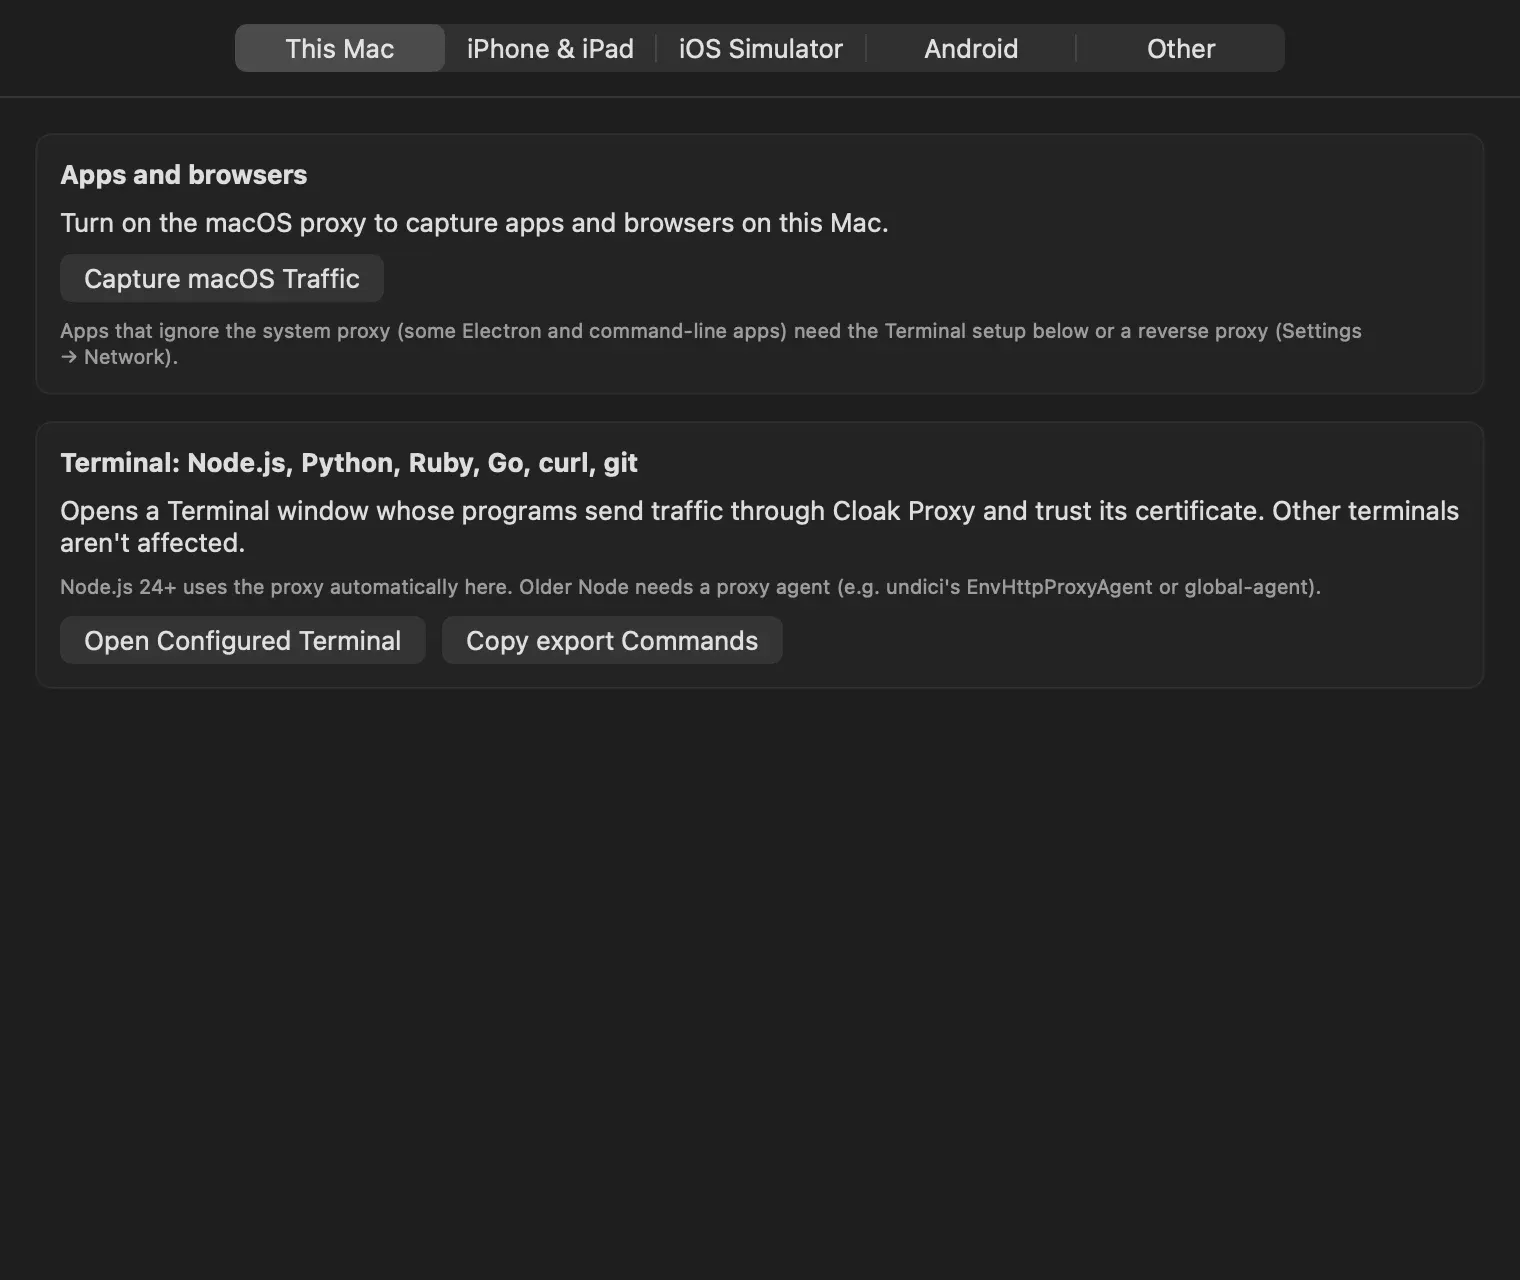
Task: Copy export Commands to clipboard
Action: point(612,640)
